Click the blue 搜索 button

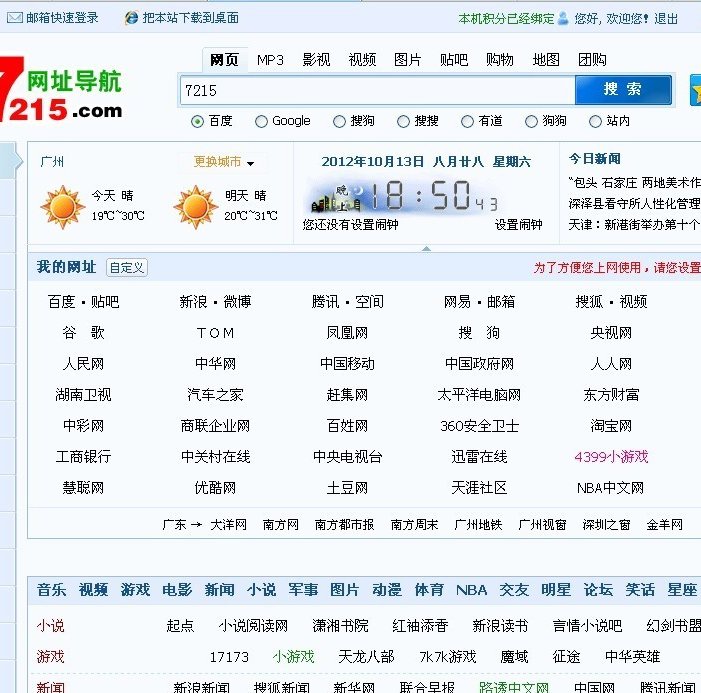click(x=623, y=89)
